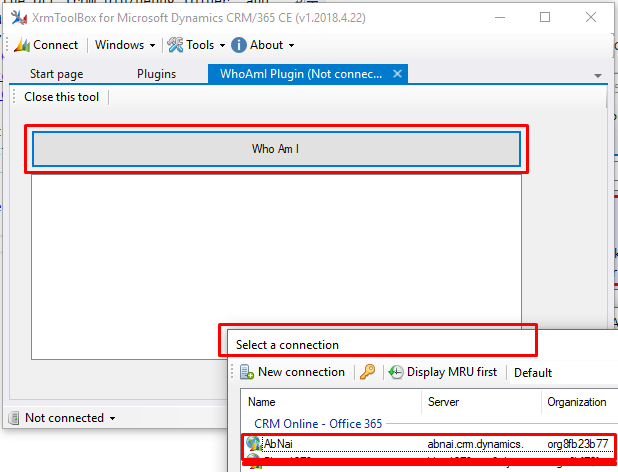Click the gold key icon

pyautogui.click(x=367, y=372)
